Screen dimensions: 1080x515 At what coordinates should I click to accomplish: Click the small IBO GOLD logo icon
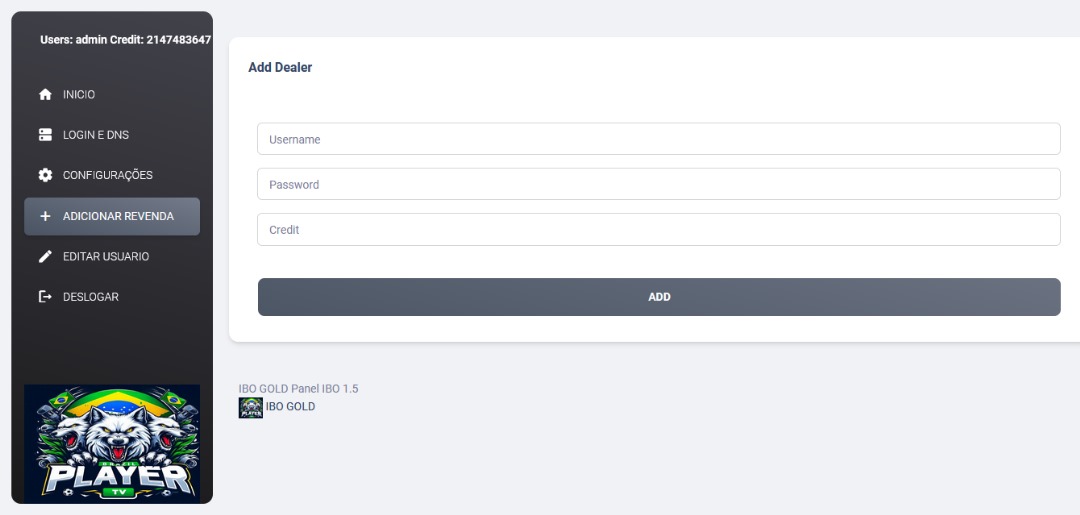point(250,407)
